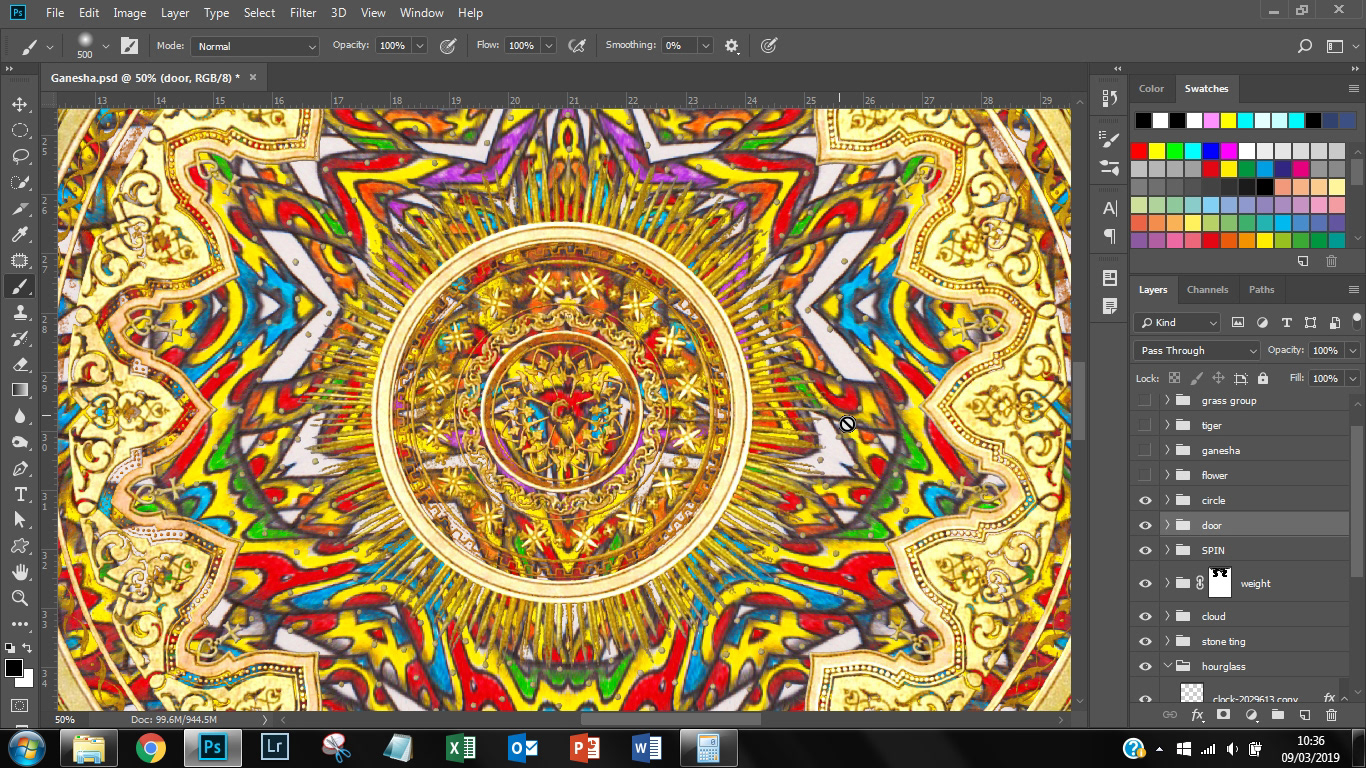Image resolution: width=1366 pixels, height=768 pixels.
Task: Hide the circle group
Action: [1145, 500]
